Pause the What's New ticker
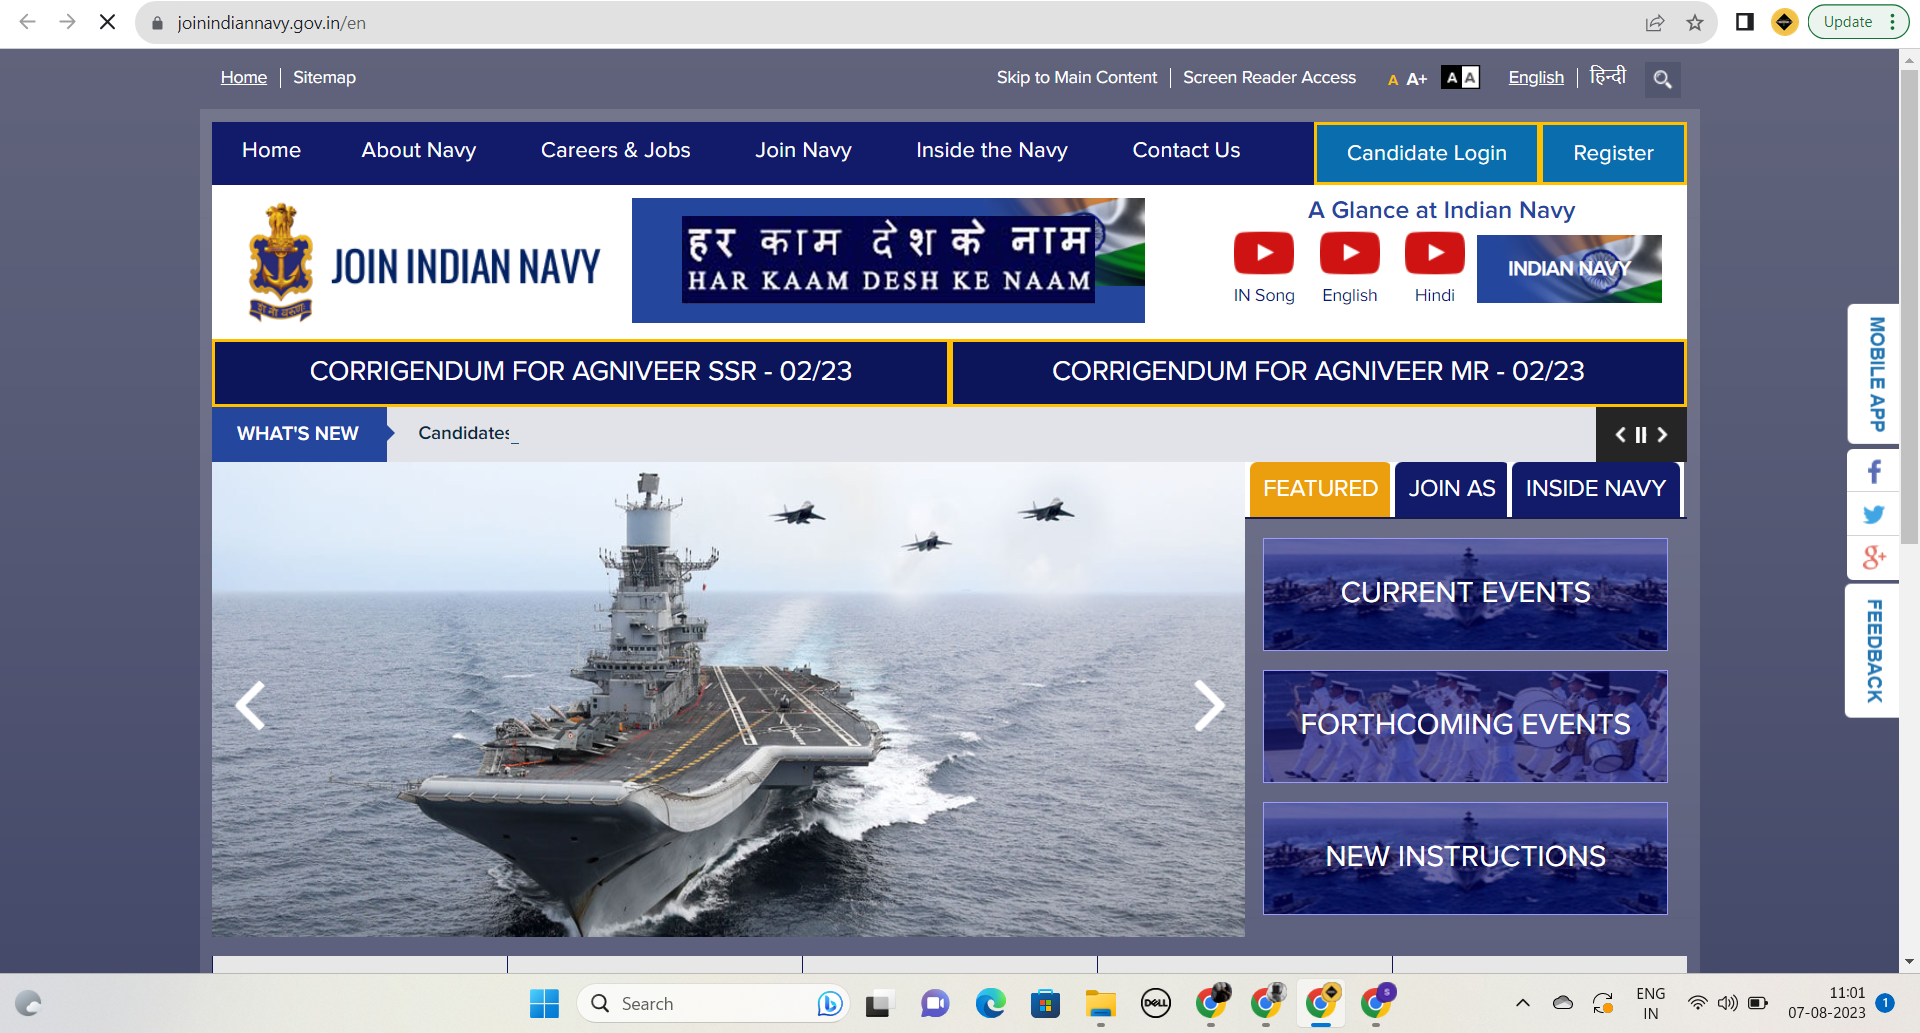This screenshot has width=1920, height=1033. [x=1641, y=435]
